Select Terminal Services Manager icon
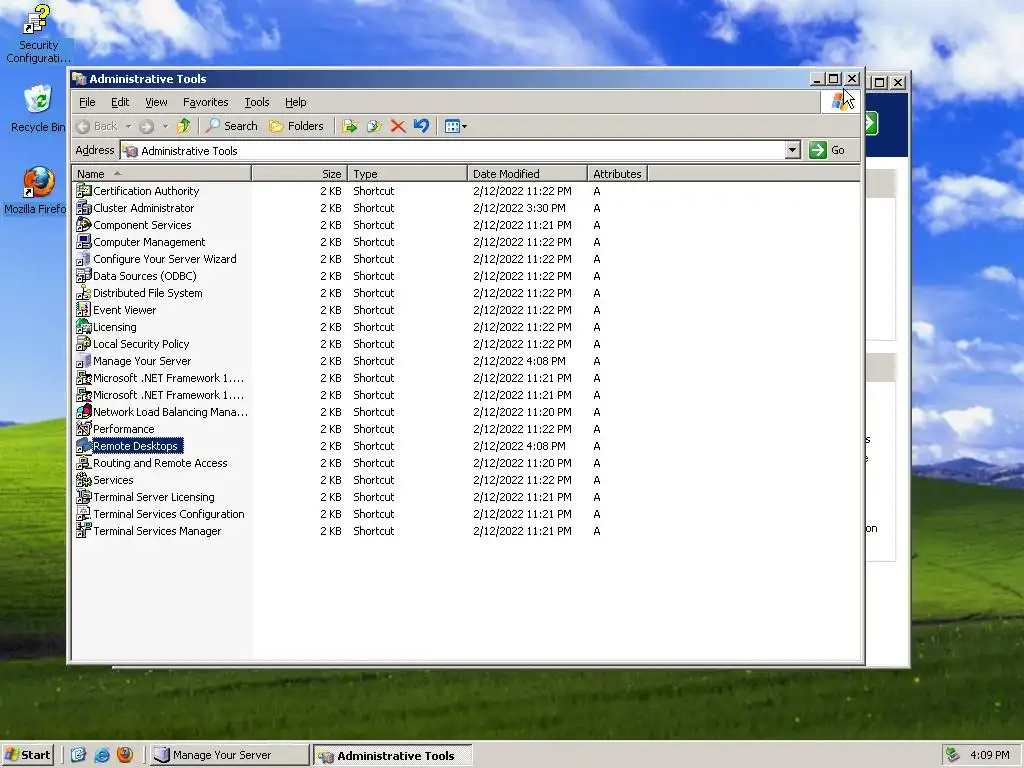The width and height of the screenshot is (1024, 768). tap(84, 530)
